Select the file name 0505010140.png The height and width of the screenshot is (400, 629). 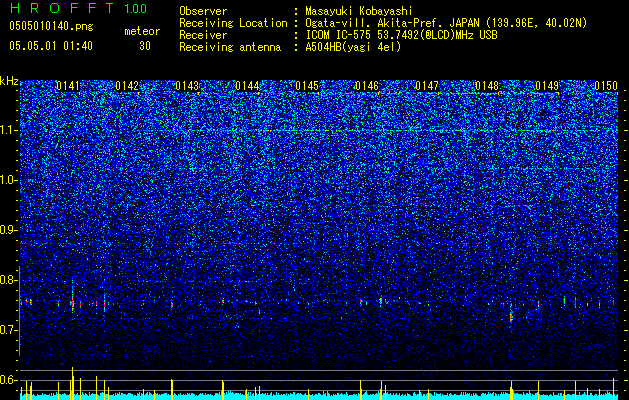pyautogui.click(x=51, y=26)
